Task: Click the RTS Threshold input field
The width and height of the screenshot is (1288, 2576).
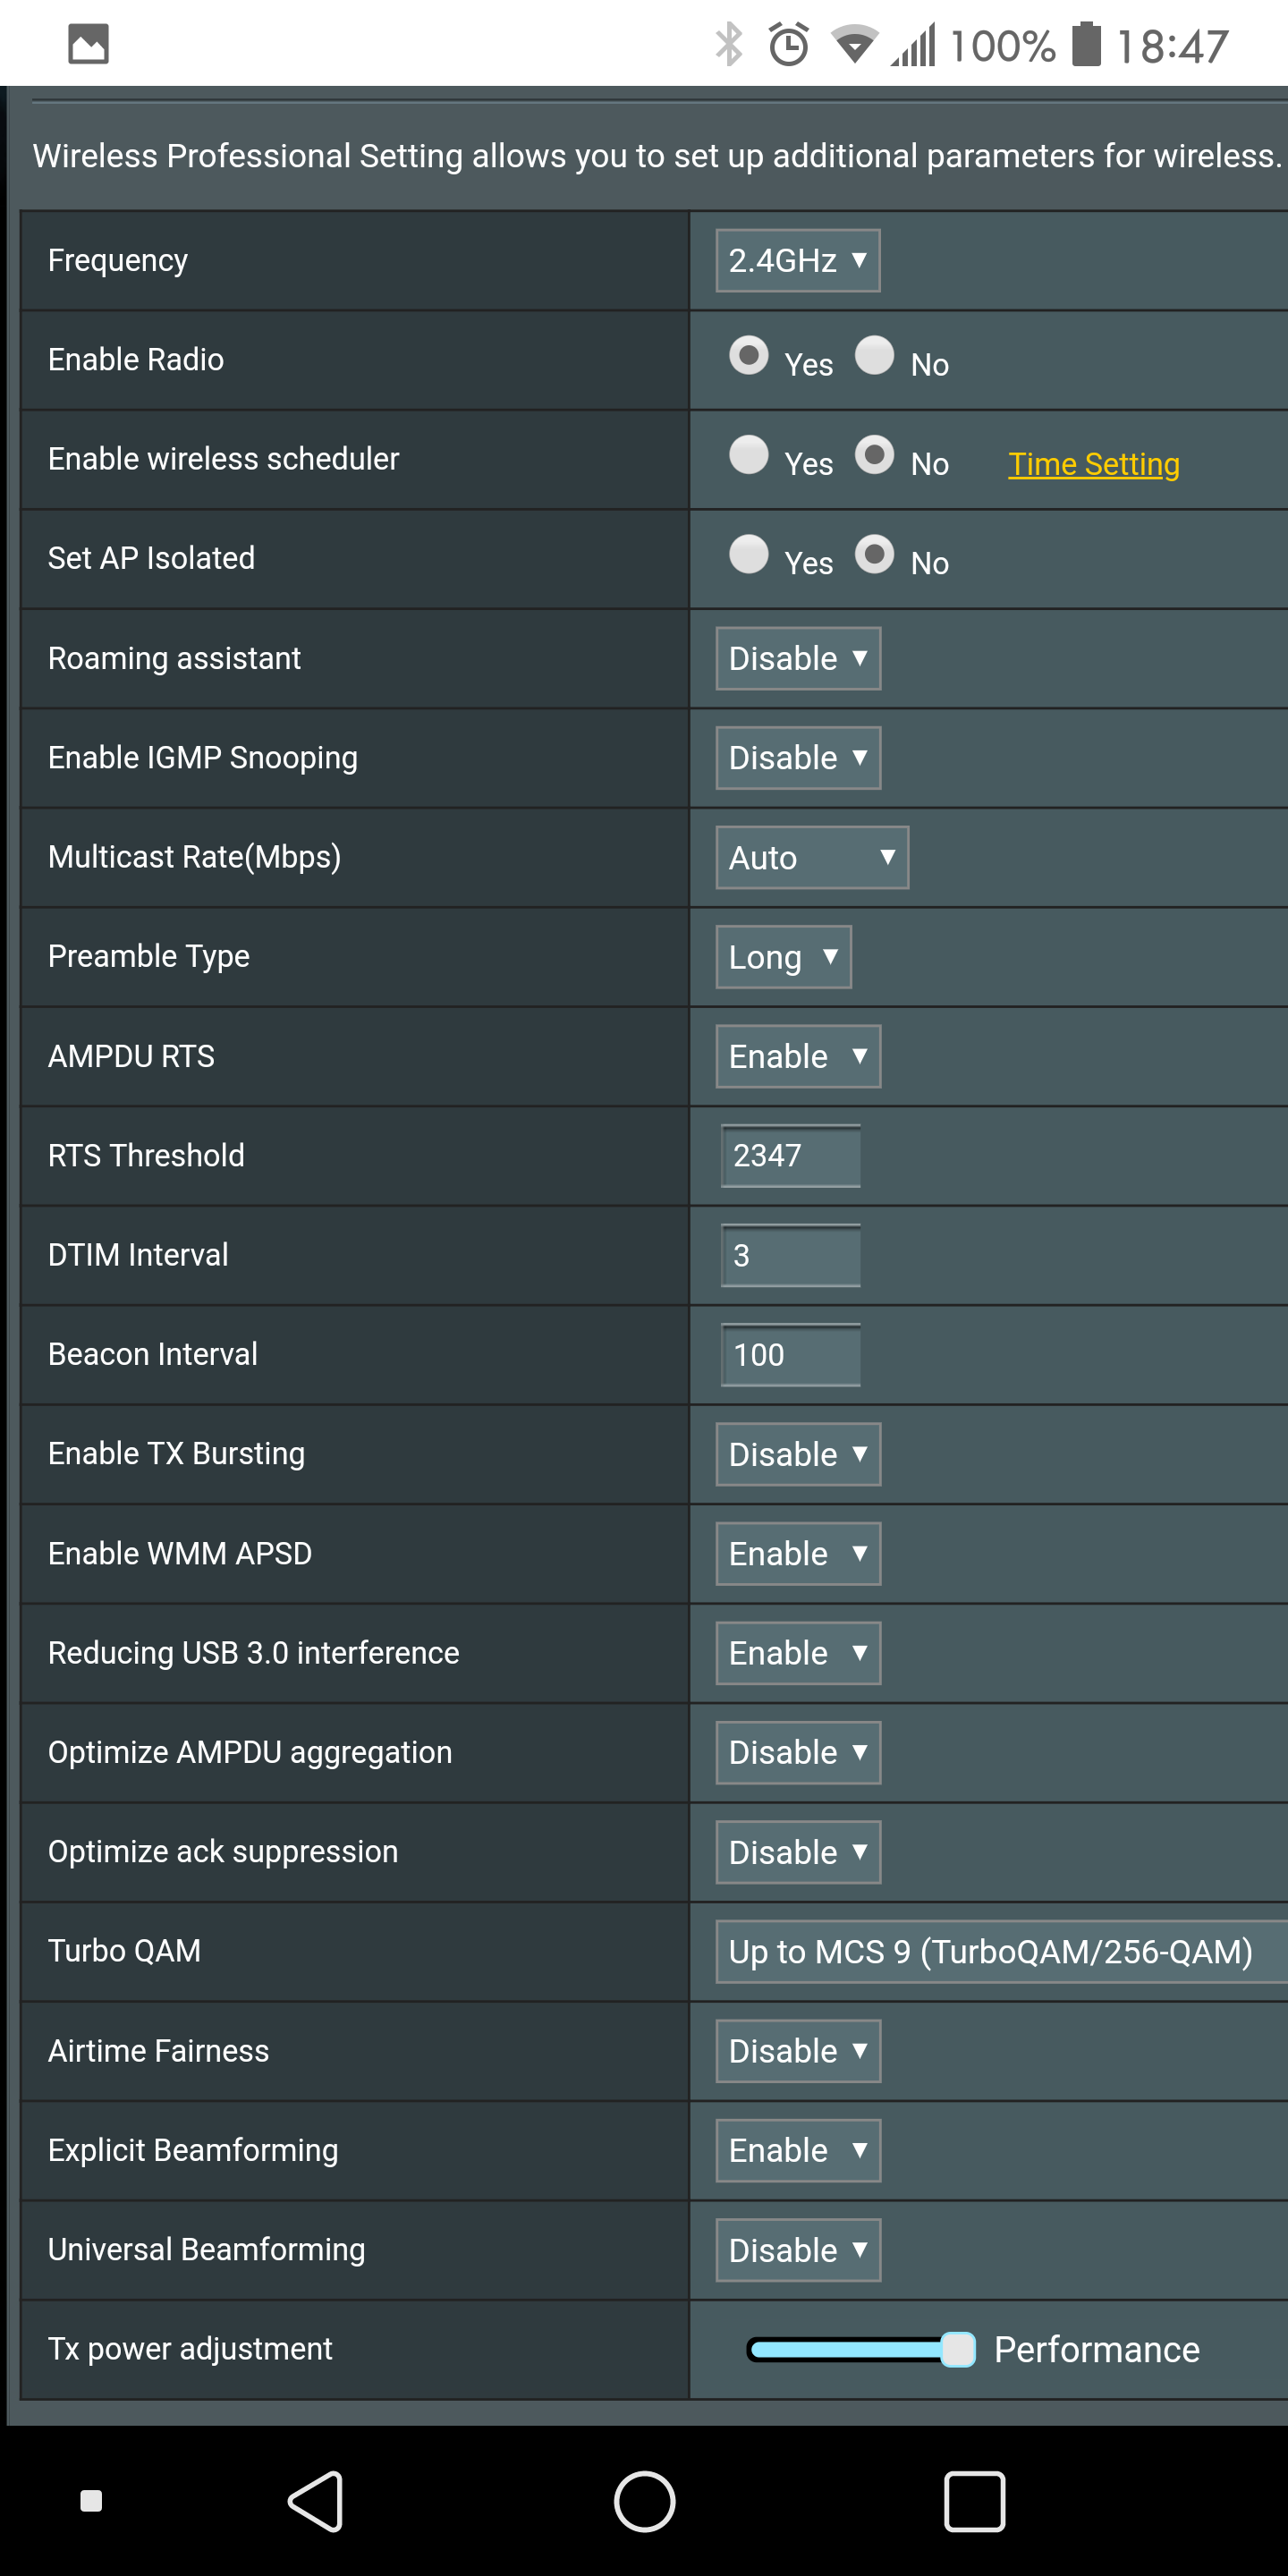Action: point(790,1156)
